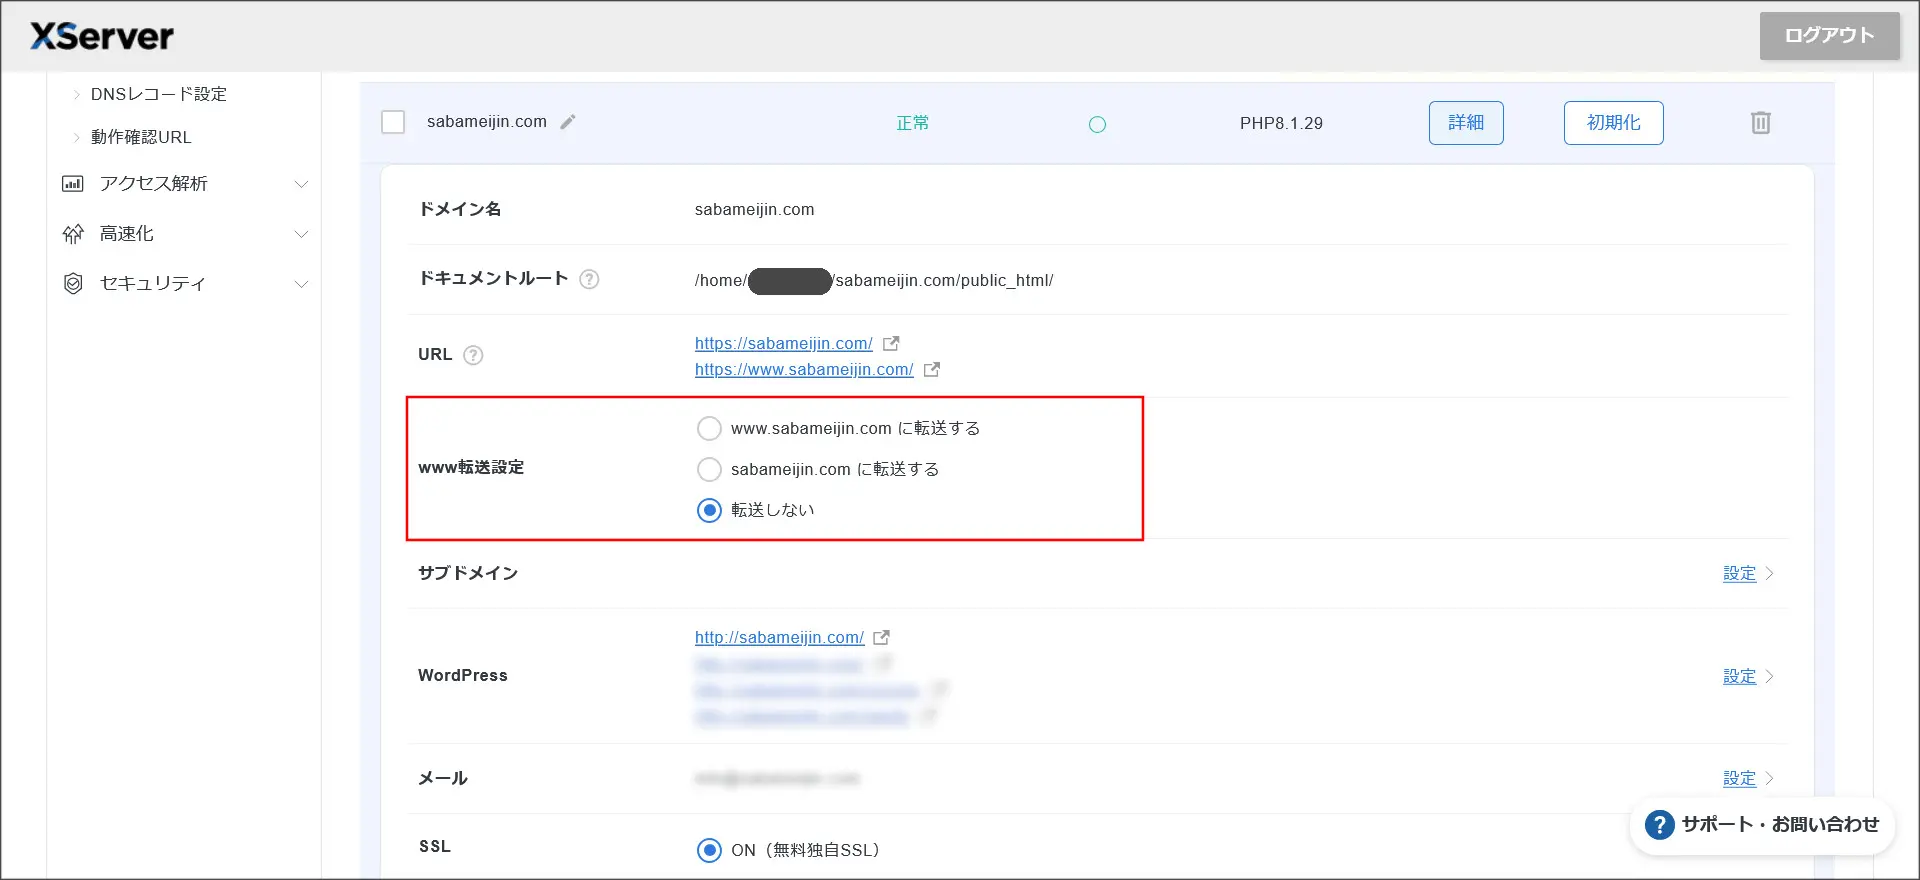Click the 初期化 button
1920x880 pixels.
point(1614,123)
